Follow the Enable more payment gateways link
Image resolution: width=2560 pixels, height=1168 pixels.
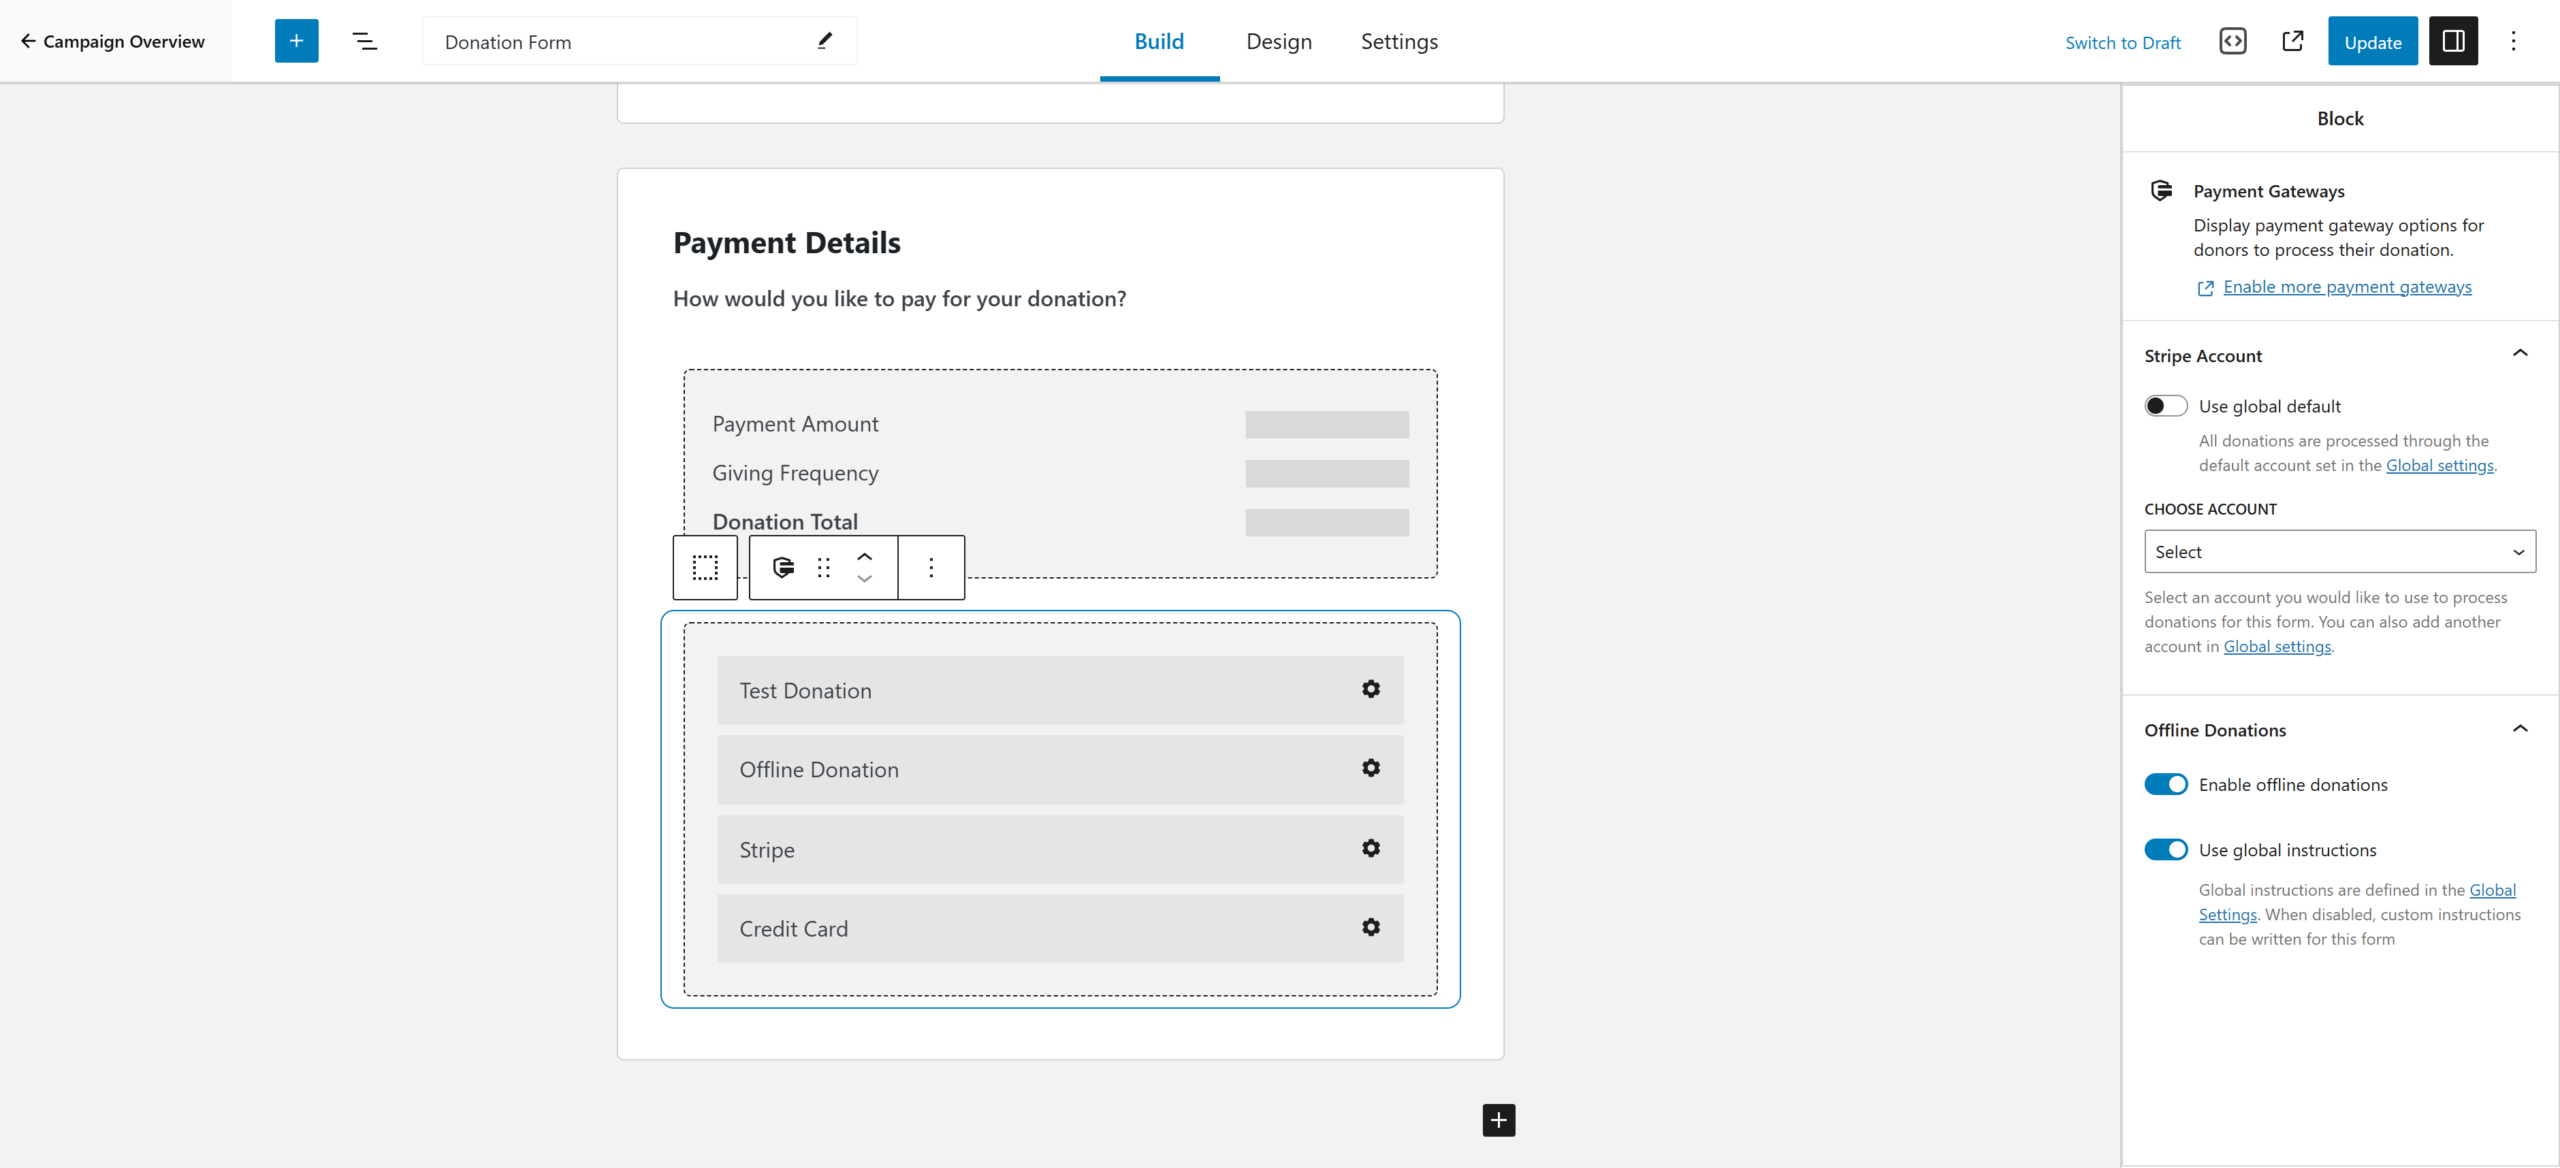(x=2345, y=287)
